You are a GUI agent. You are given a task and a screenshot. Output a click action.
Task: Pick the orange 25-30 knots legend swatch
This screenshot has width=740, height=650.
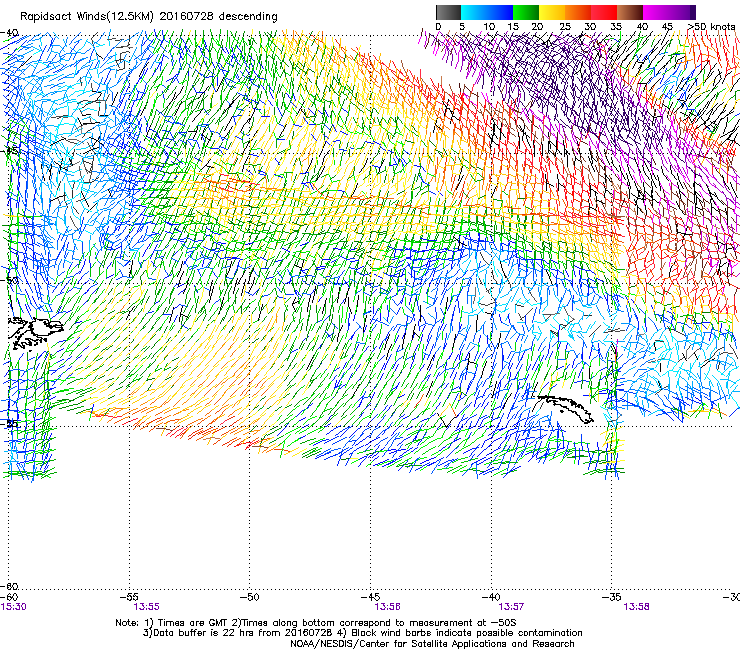click(x=578, y=12)
